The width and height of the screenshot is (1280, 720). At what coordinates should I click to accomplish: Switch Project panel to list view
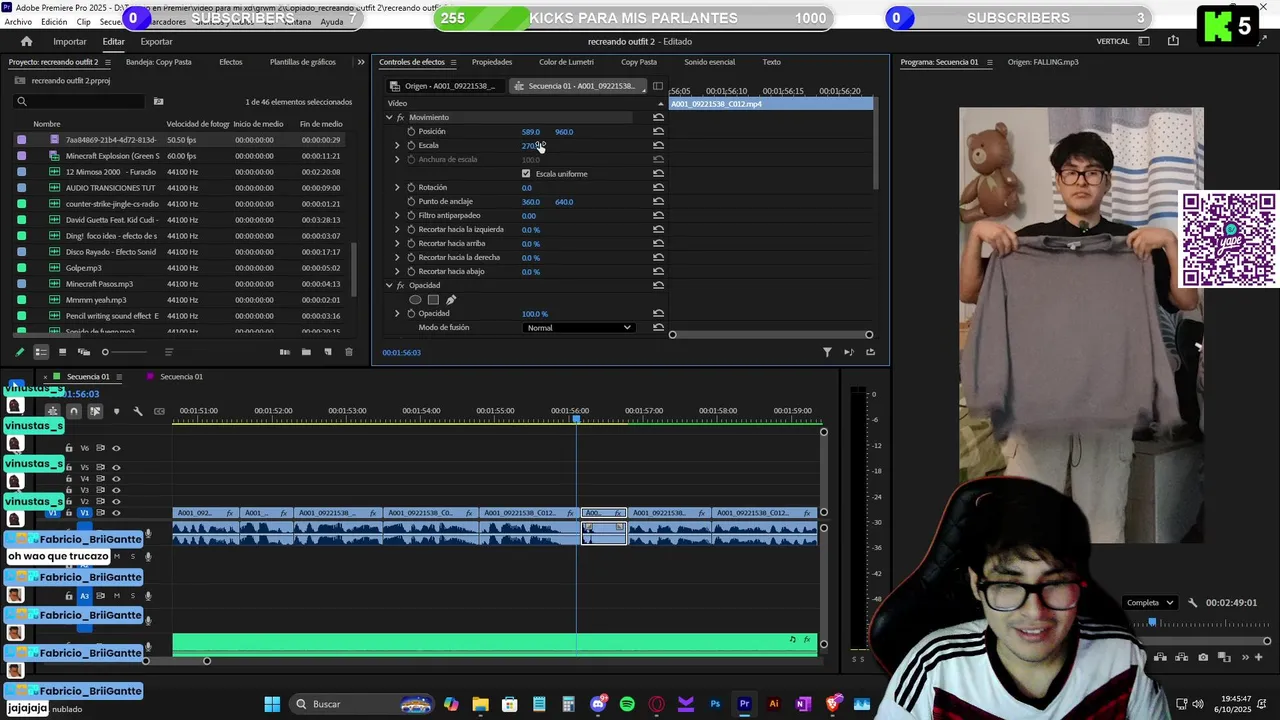tap(41, 352)
